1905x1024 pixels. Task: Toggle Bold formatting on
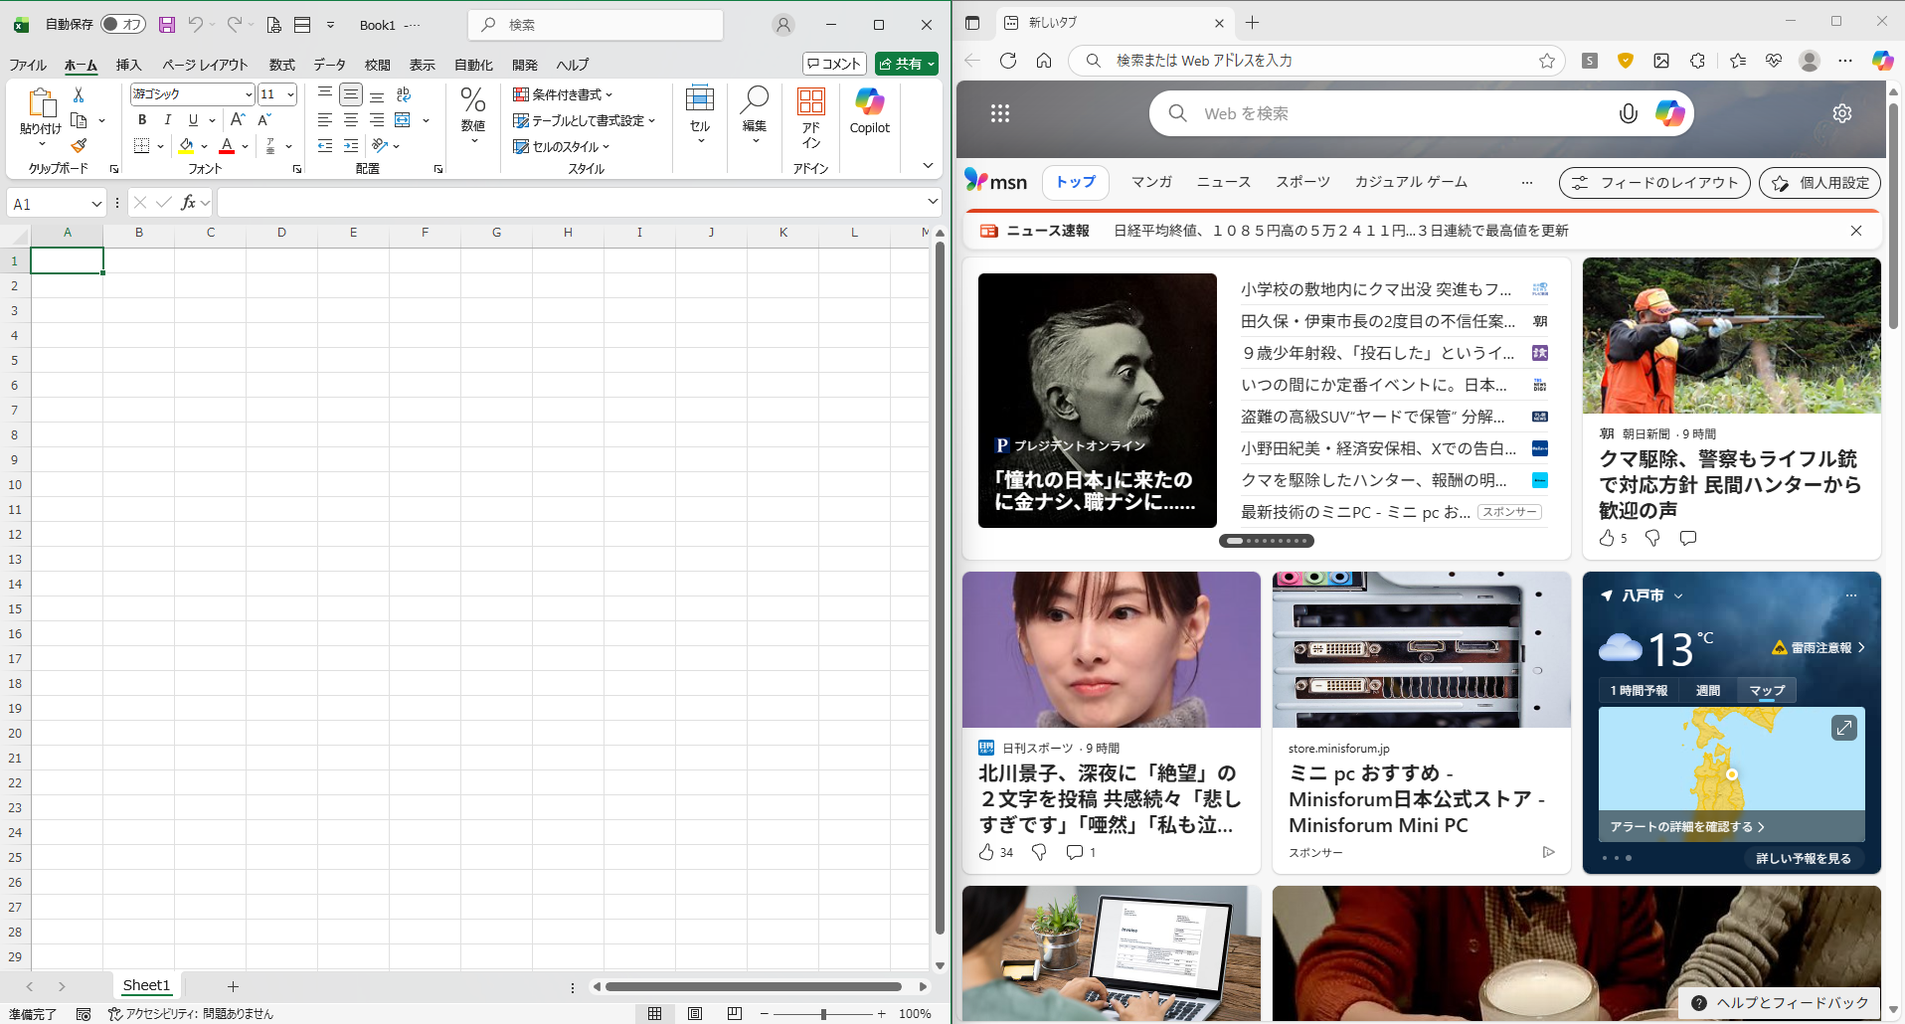[x=142, y=120]
